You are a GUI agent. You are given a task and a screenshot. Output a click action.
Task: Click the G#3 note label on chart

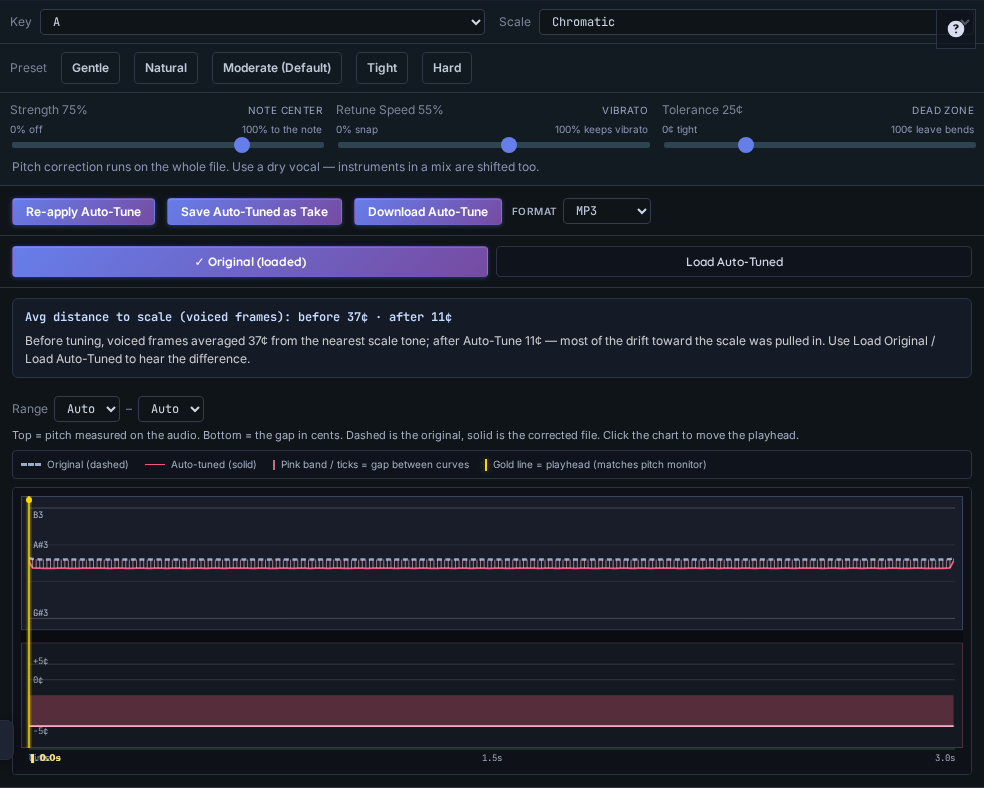(41, 613)
